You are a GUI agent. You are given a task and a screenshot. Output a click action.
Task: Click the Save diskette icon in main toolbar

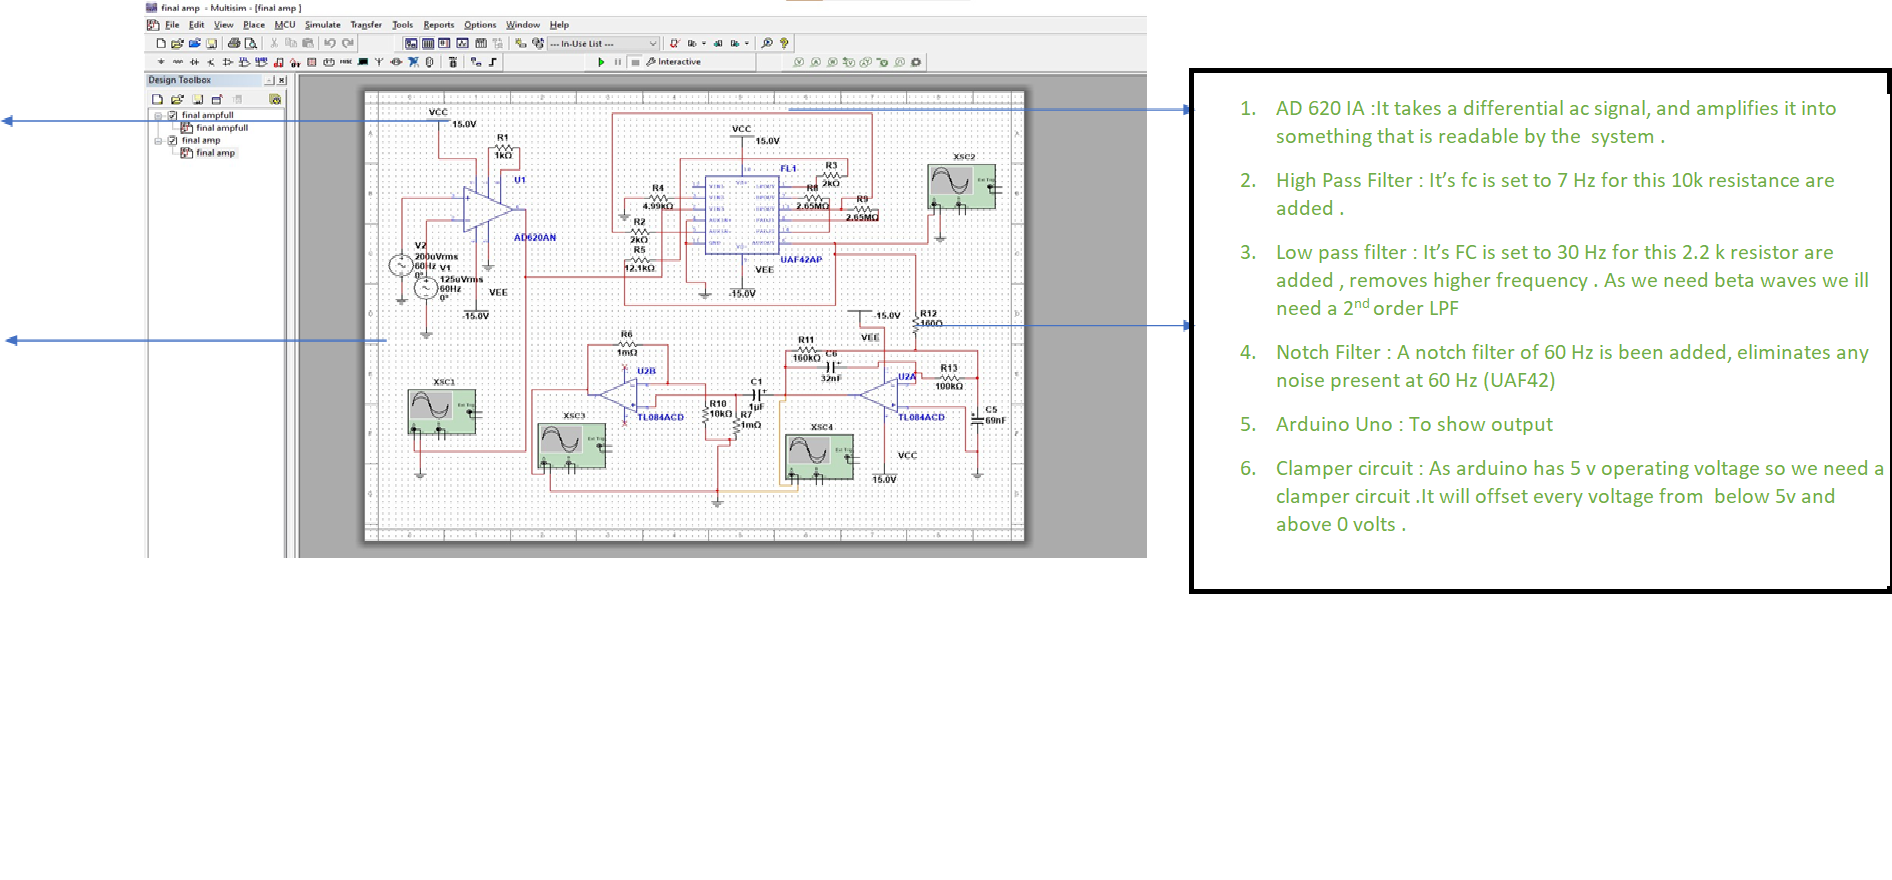(212, 43)
